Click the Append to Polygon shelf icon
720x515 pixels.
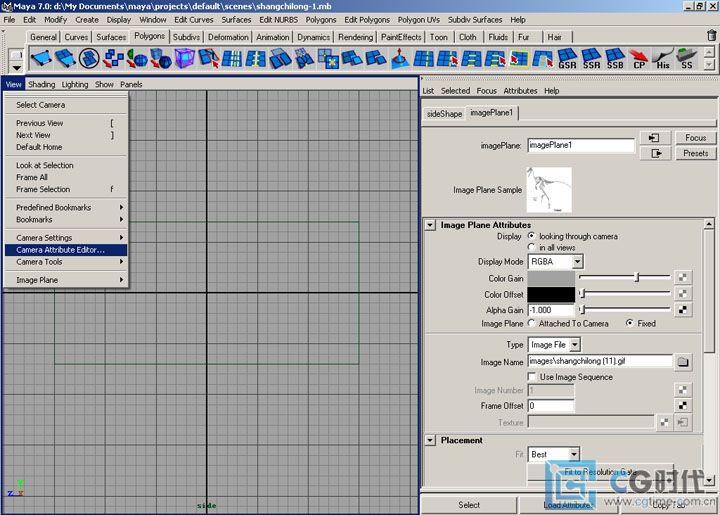pyautogui.click(x=65, y=59)
